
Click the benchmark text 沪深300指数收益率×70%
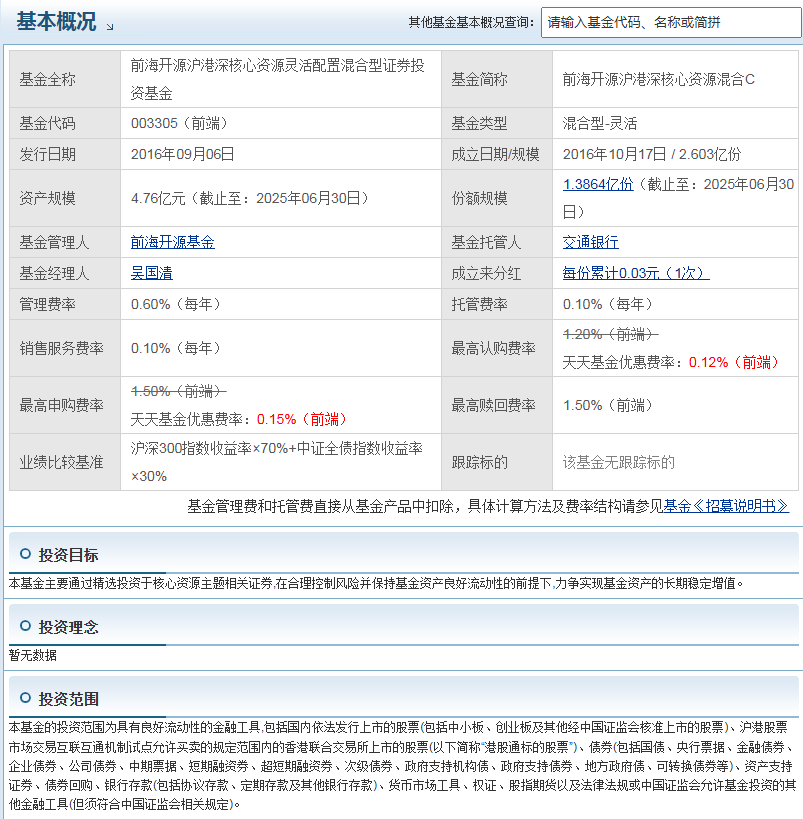pyautogui.click(x=210, y=448)
